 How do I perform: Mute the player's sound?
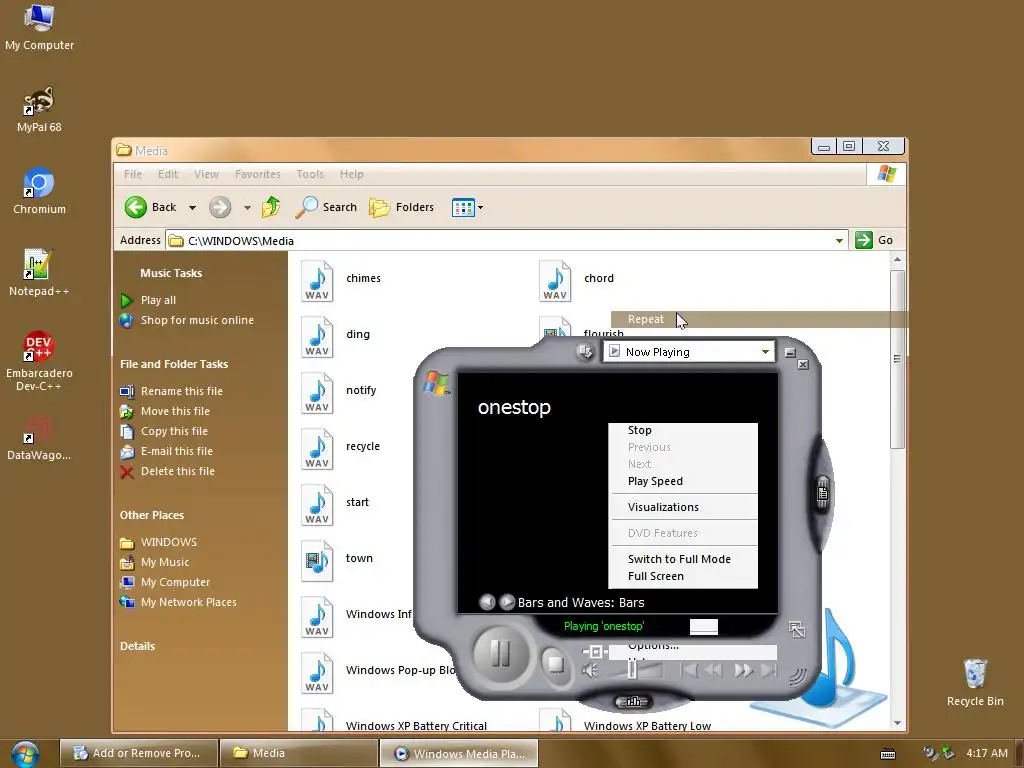pyautogui.click(x=590, y=671)
